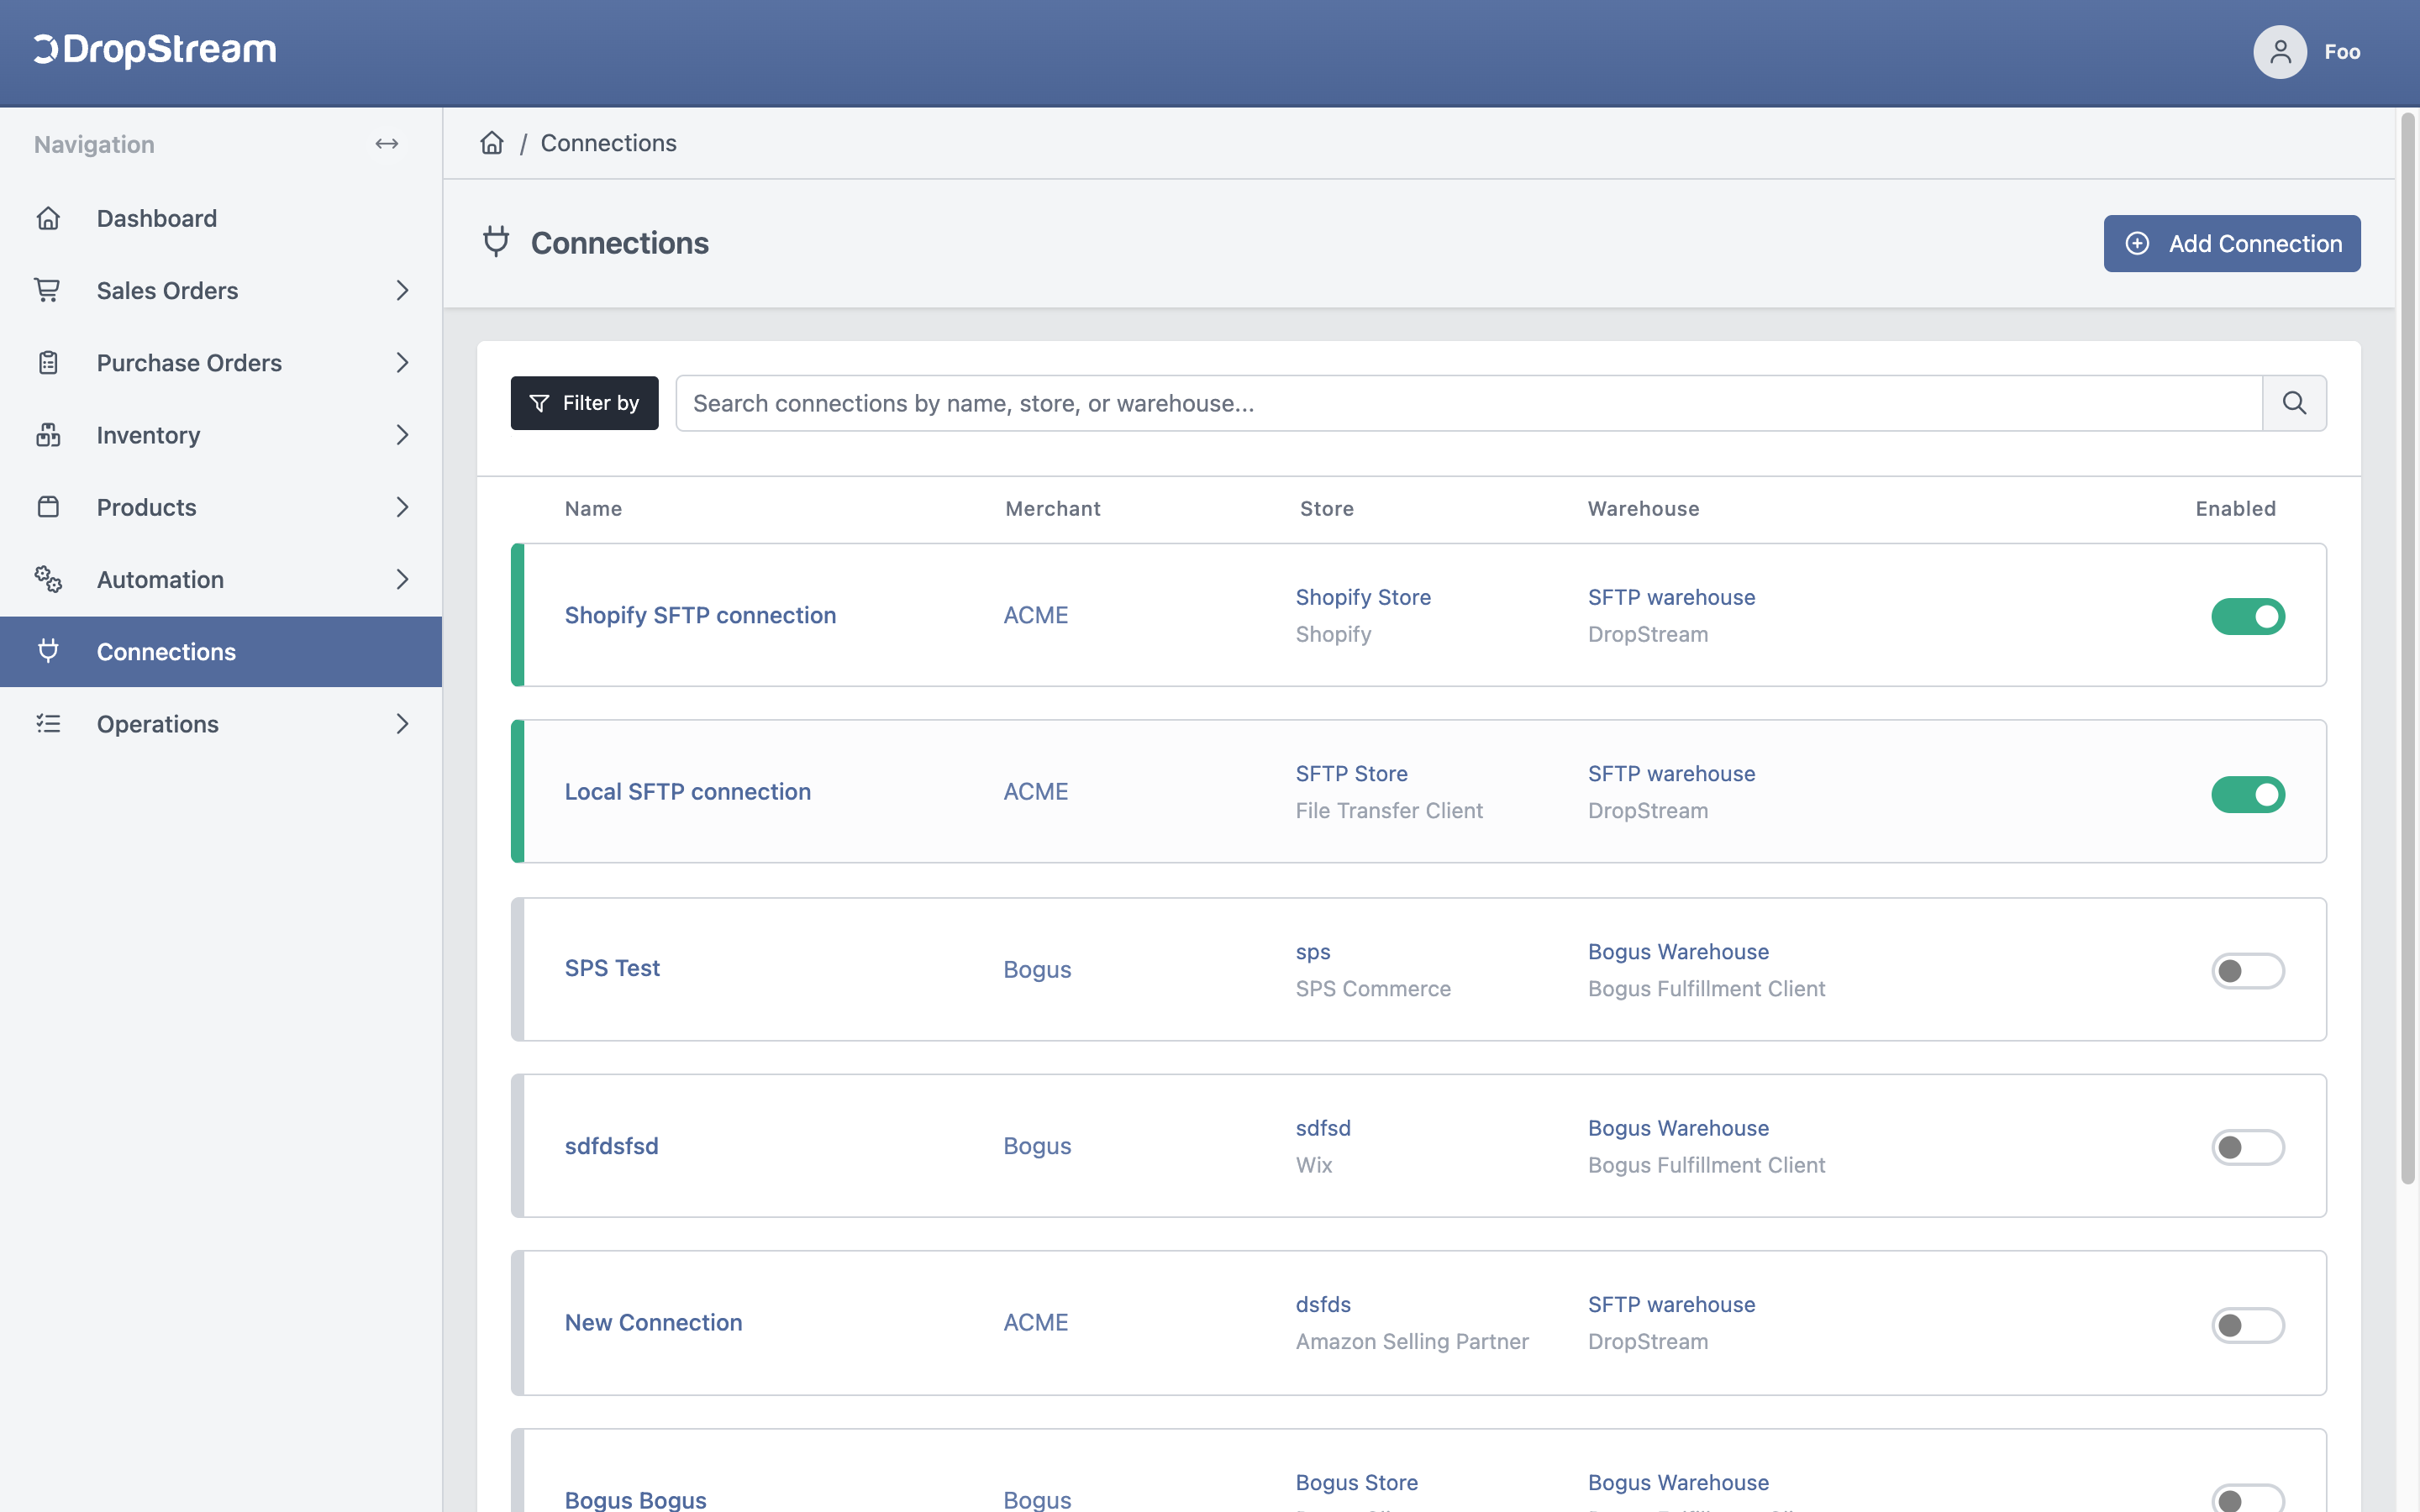Open the dsfds store link

pyautogui.click(x=1323, y=1304)
